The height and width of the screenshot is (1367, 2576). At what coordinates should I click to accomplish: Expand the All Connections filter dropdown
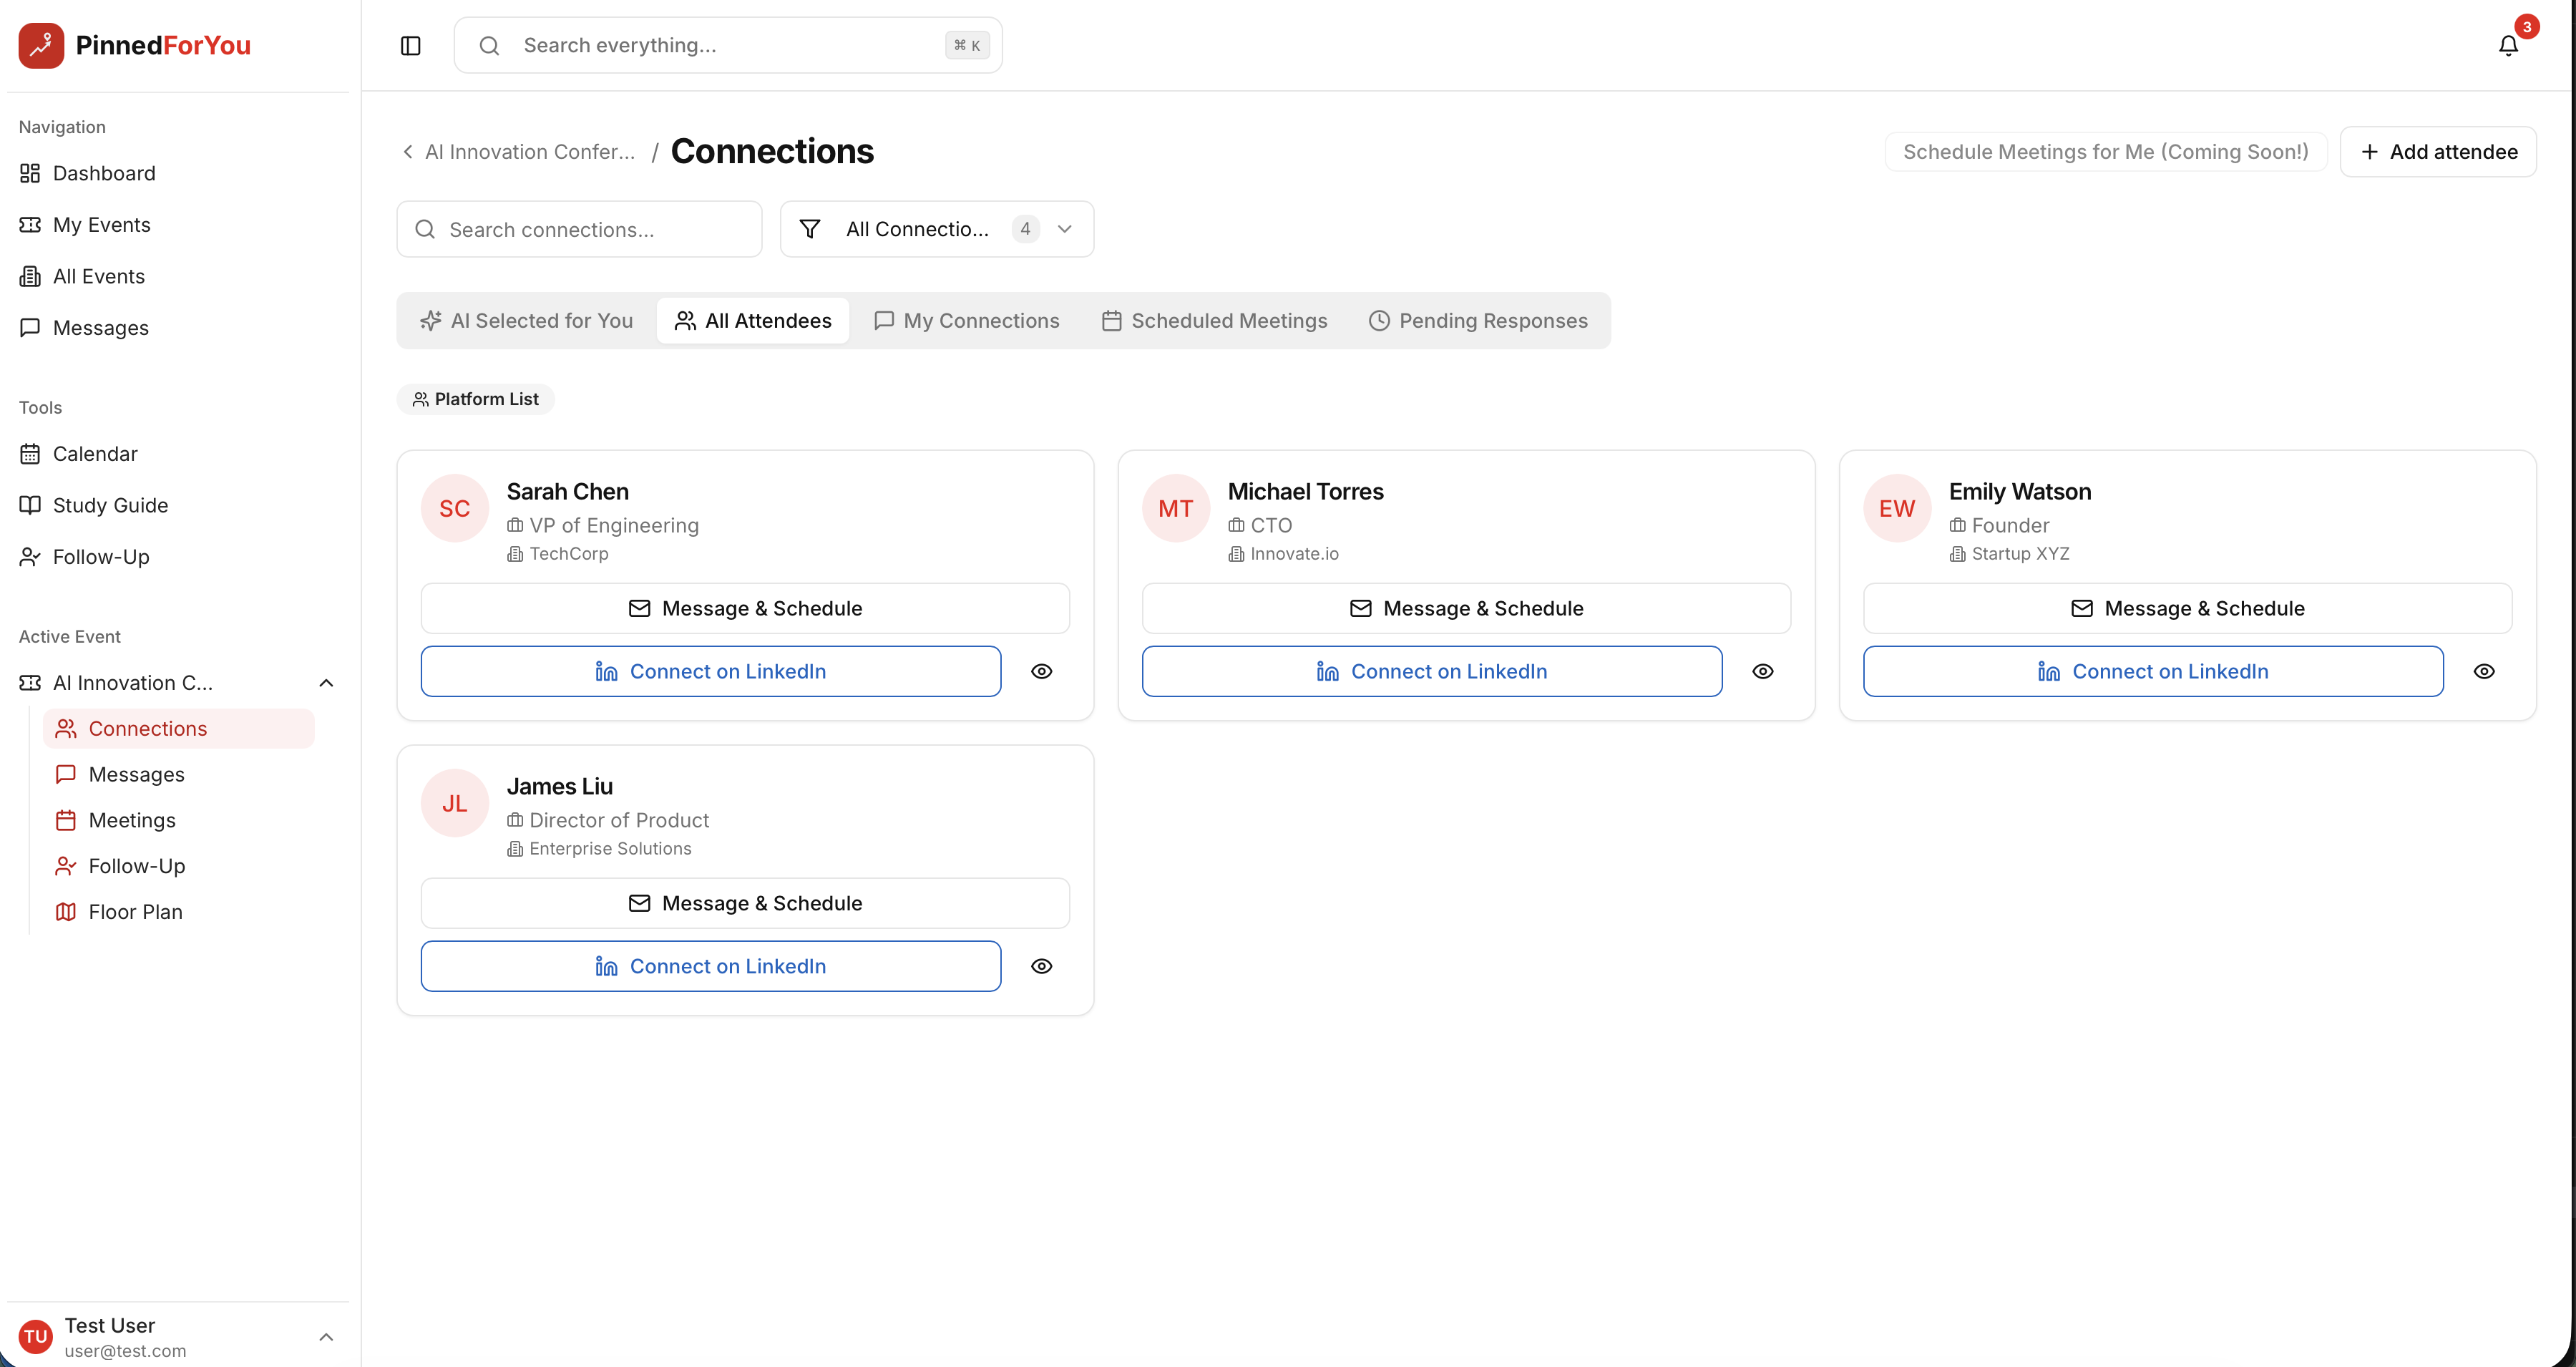tap(1065, 228)
